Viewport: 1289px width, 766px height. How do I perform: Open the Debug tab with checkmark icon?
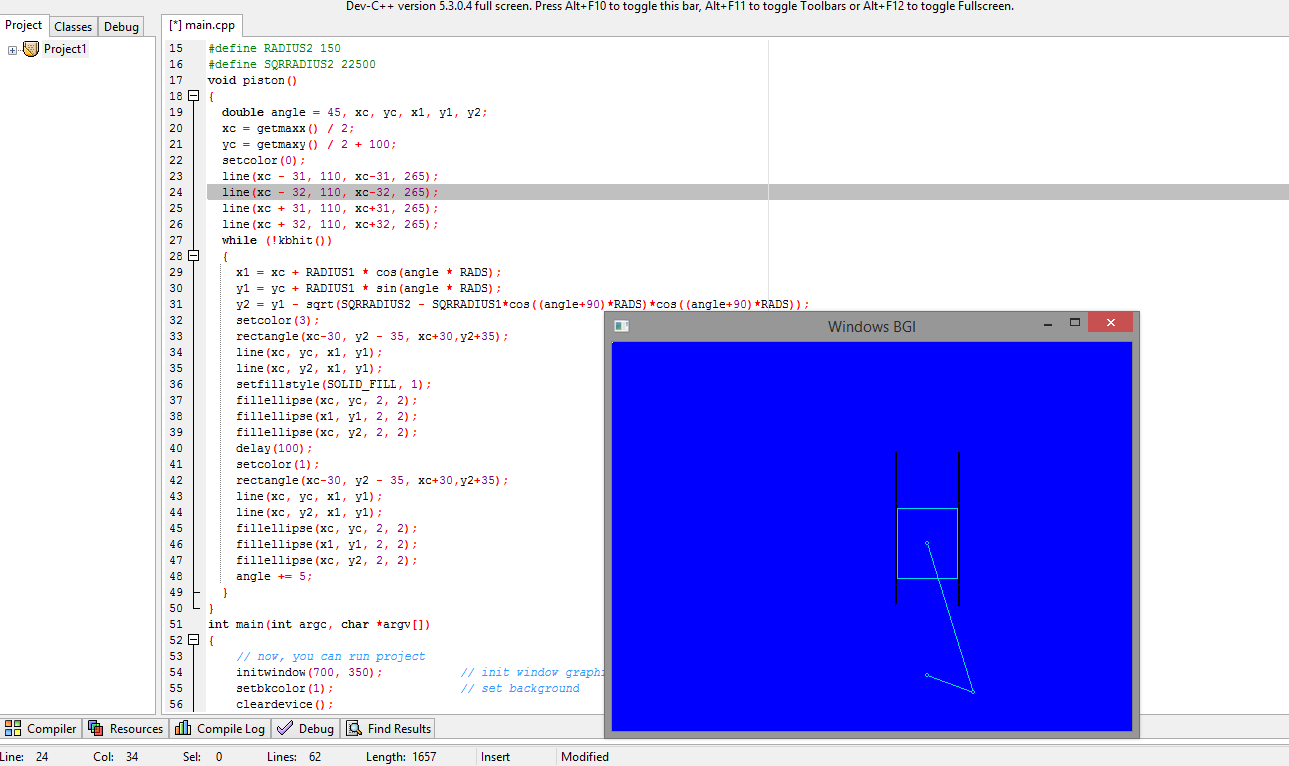click(x=306, y=729)
